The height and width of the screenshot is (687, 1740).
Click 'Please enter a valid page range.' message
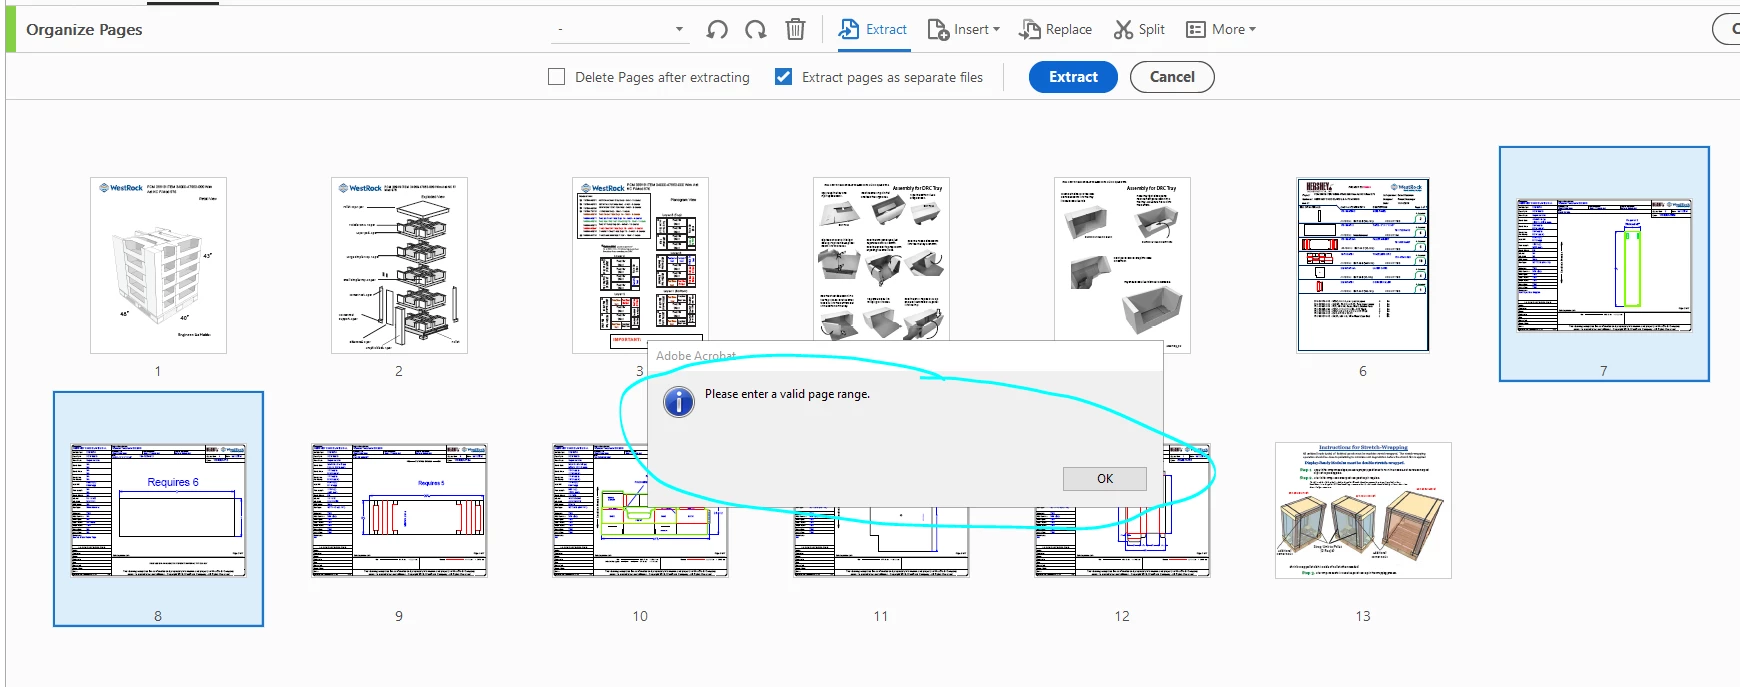[x=787, y=394]
